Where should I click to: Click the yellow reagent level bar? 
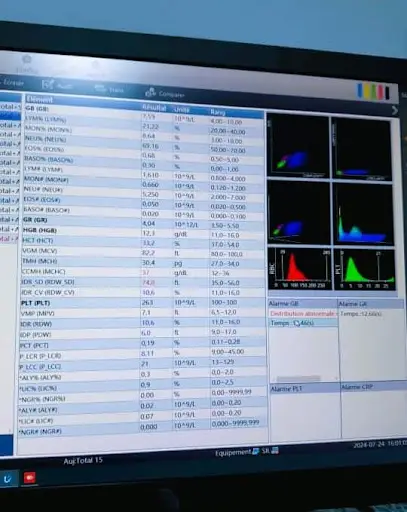[x=367, y=91]
